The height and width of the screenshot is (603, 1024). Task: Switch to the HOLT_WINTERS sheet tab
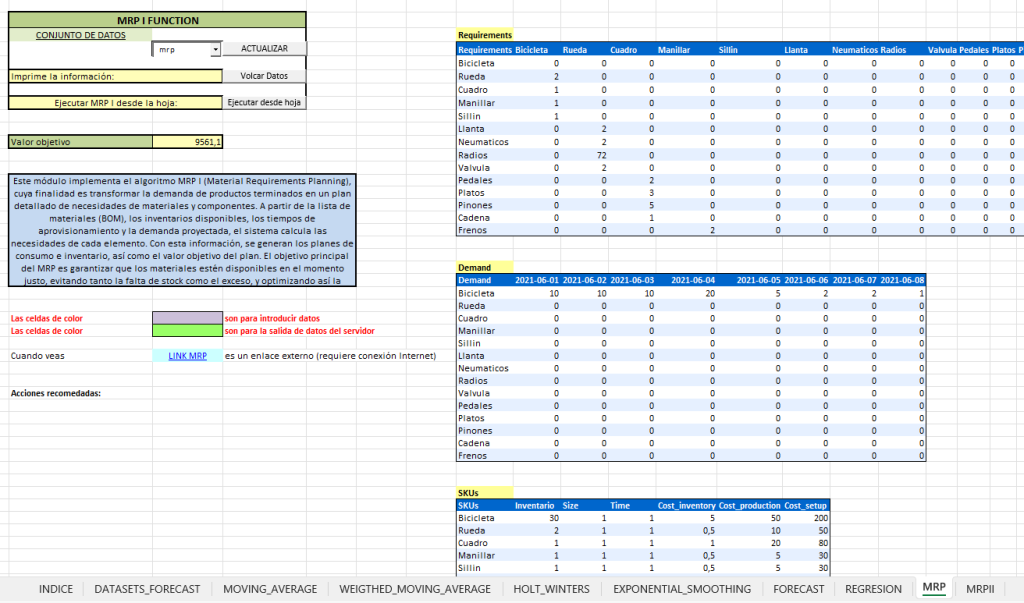point(552,589)
